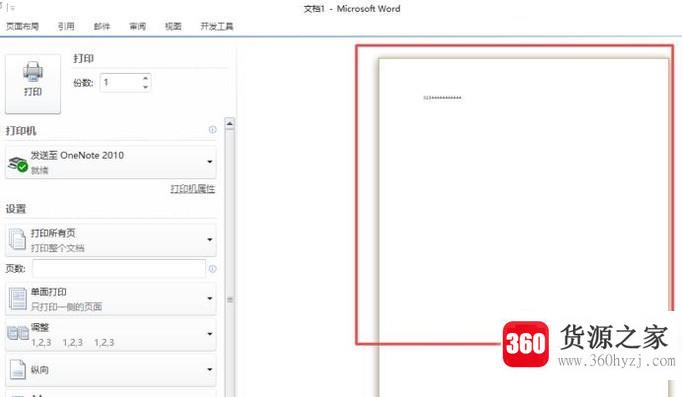The height and width of the screenshot is (397, 682).
Task: Click the OneNote 2010 printer status icon
Action: click(18, 164)
